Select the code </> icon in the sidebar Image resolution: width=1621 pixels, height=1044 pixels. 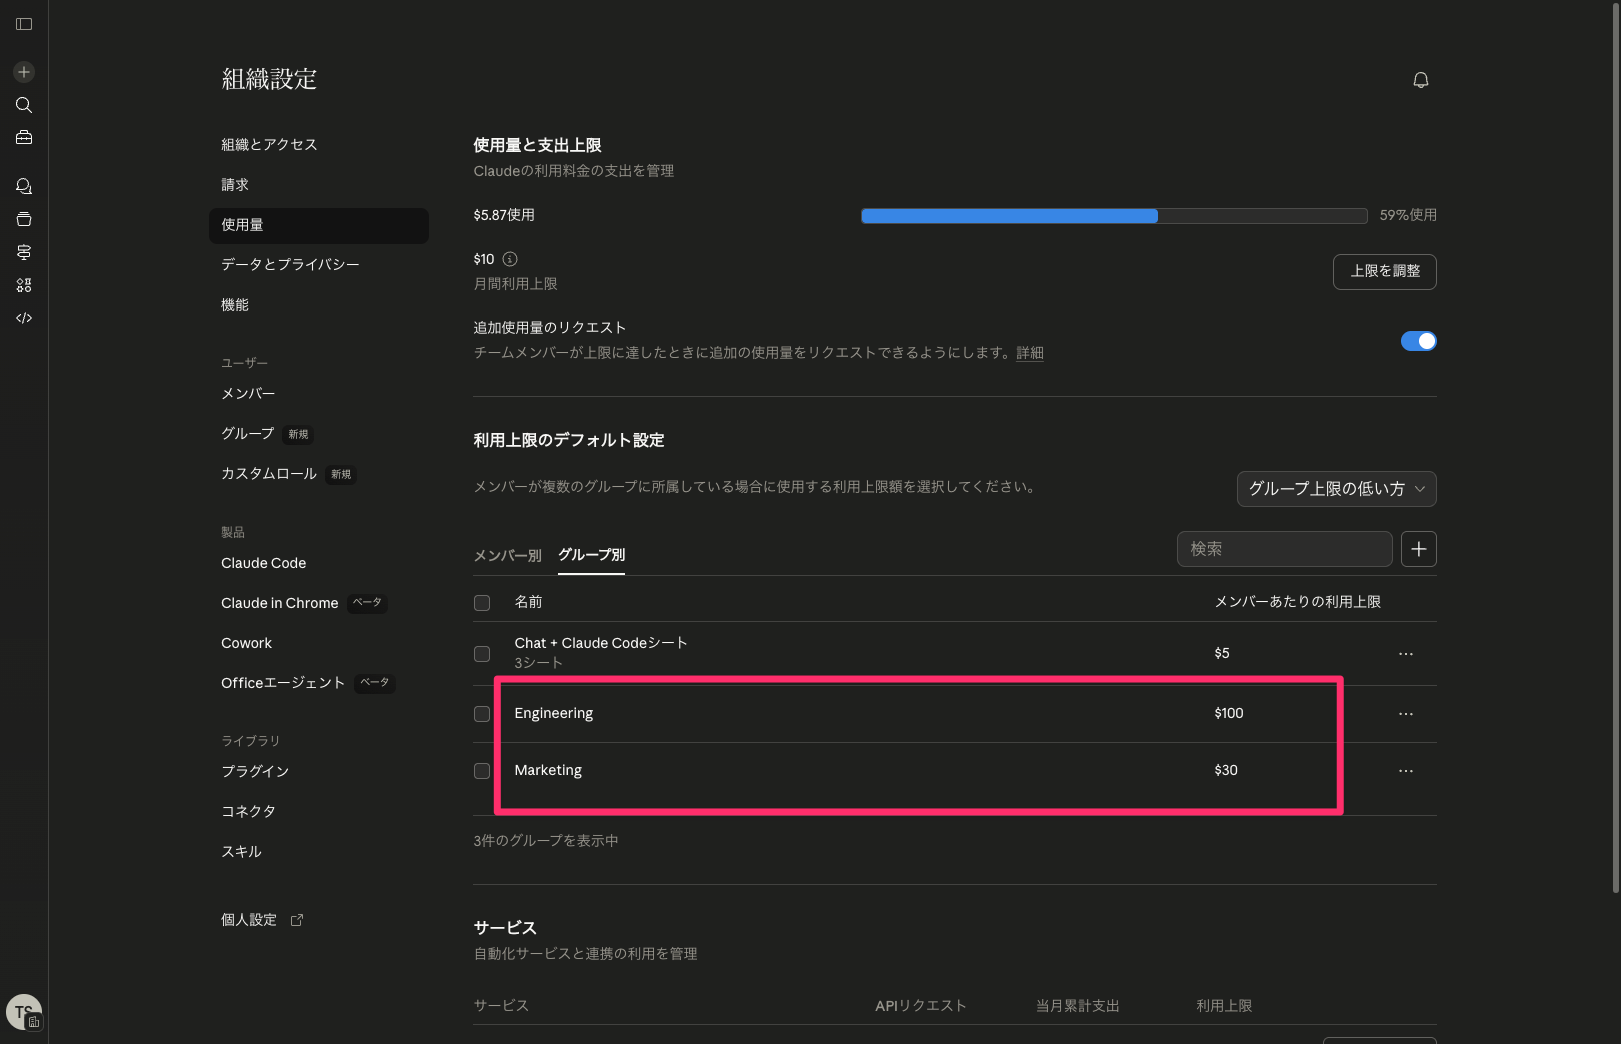pyautogui.click(x=23, y=318)
